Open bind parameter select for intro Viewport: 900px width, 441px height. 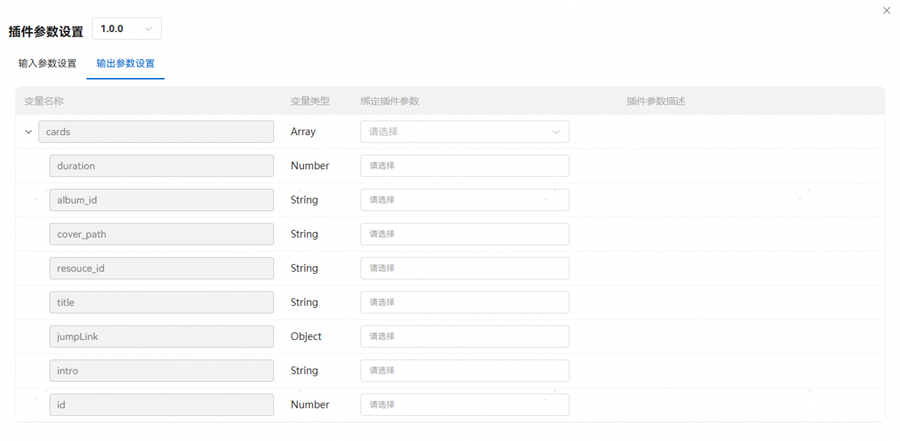tap(465, 371)
